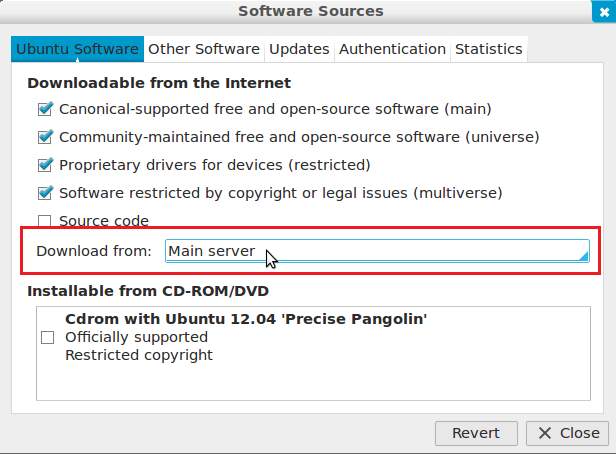The width and height of the screenshot is (616, 454).
Task: Click the Software Sources title bar
Action: pos(310,11)
